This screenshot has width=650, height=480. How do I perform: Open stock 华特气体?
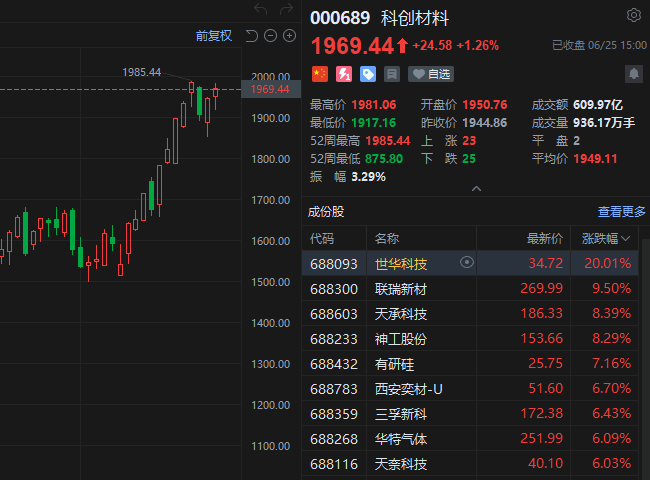click(x=401, y=439)
